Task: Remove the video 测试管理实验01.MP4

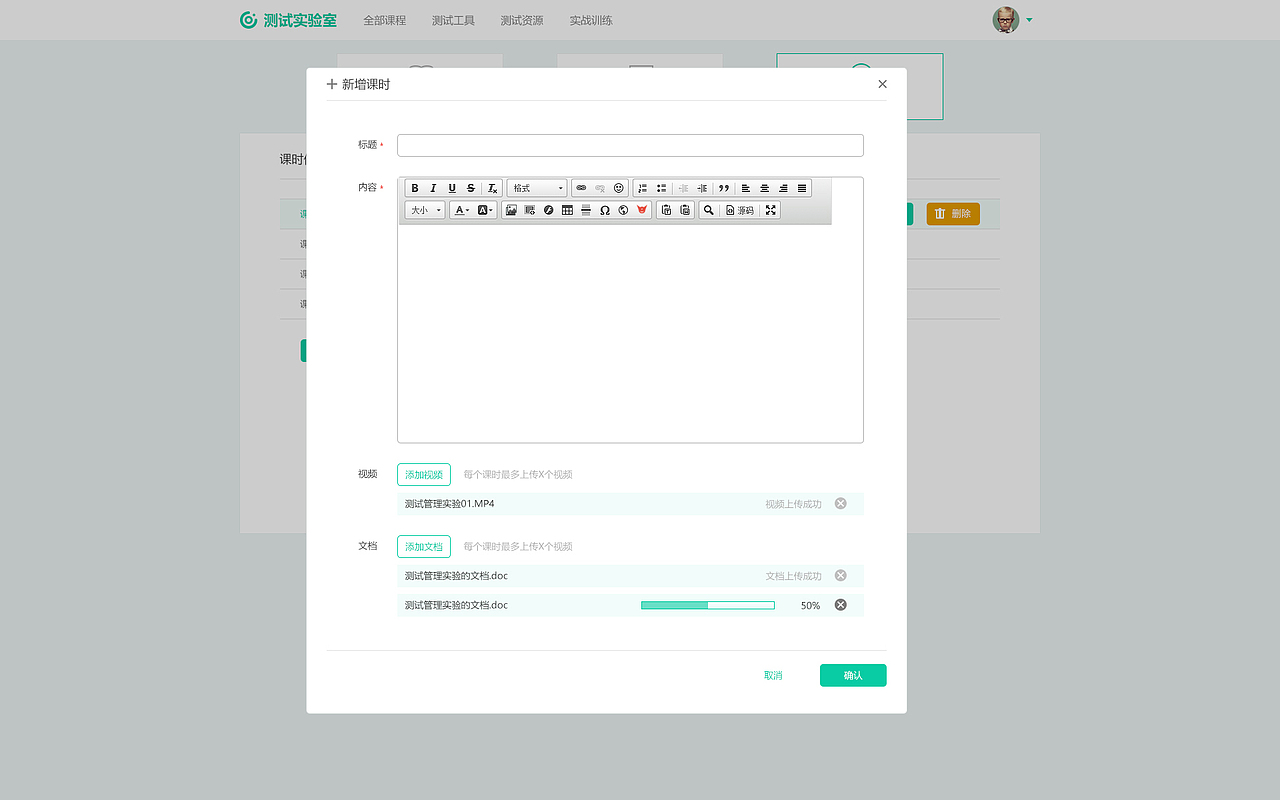Action: (840, 504)
